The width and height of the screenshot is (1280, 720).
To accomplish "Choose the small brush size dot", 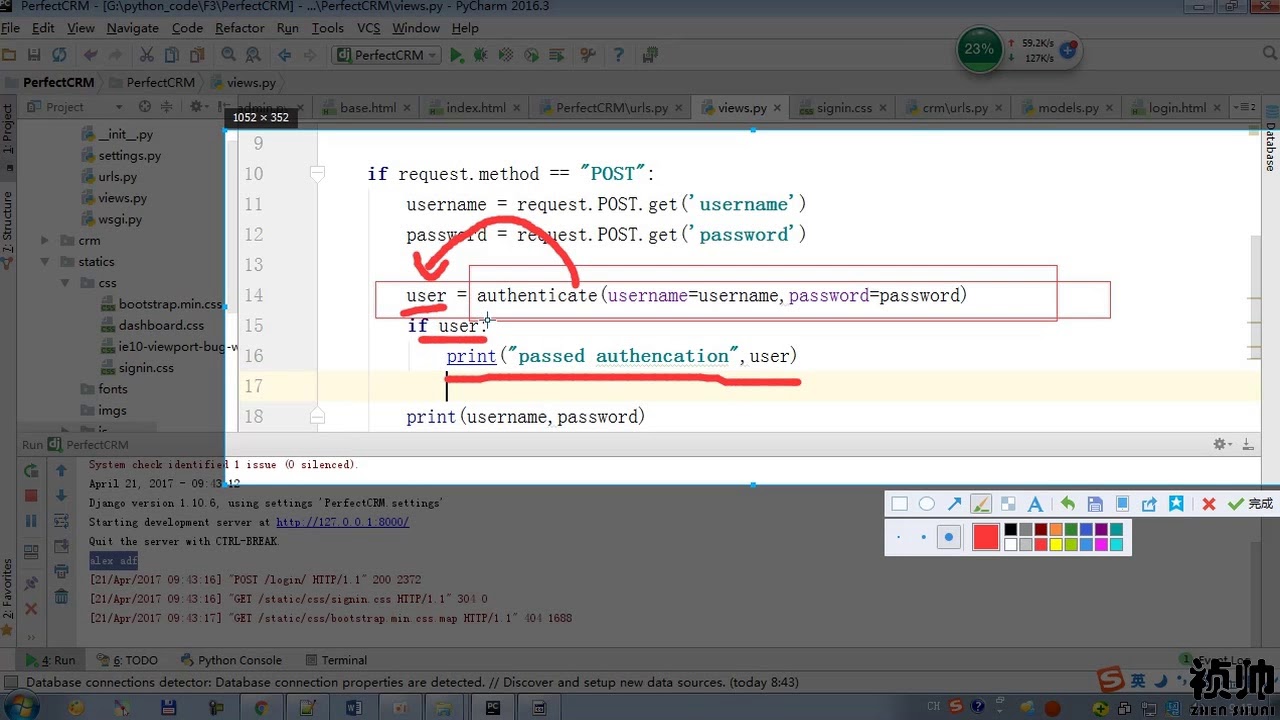I will click(899, 537).
